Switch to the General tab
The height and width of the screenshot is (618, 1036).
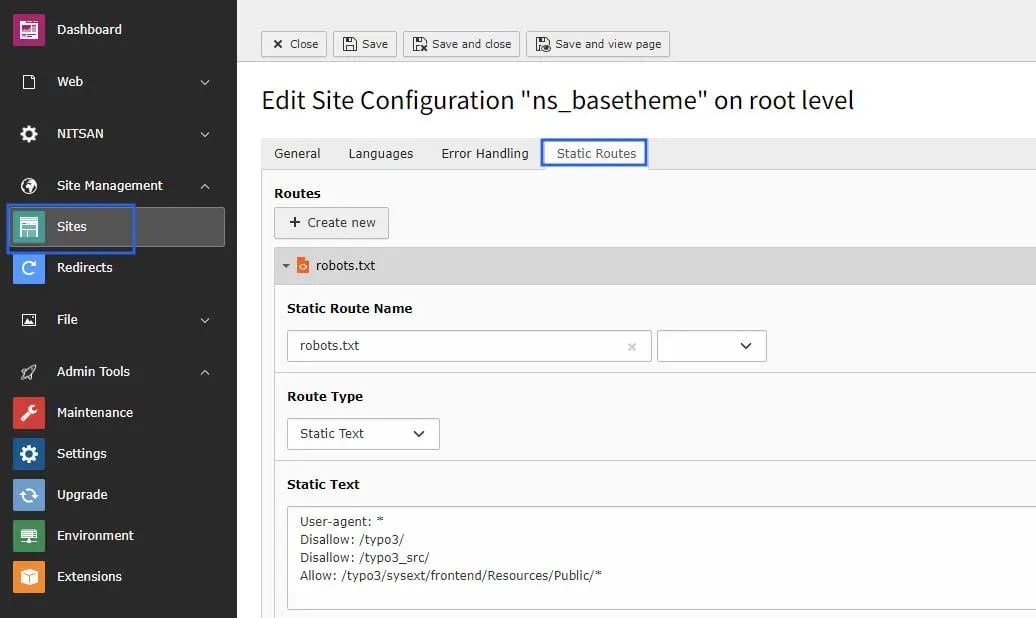(x=297, y=153)
